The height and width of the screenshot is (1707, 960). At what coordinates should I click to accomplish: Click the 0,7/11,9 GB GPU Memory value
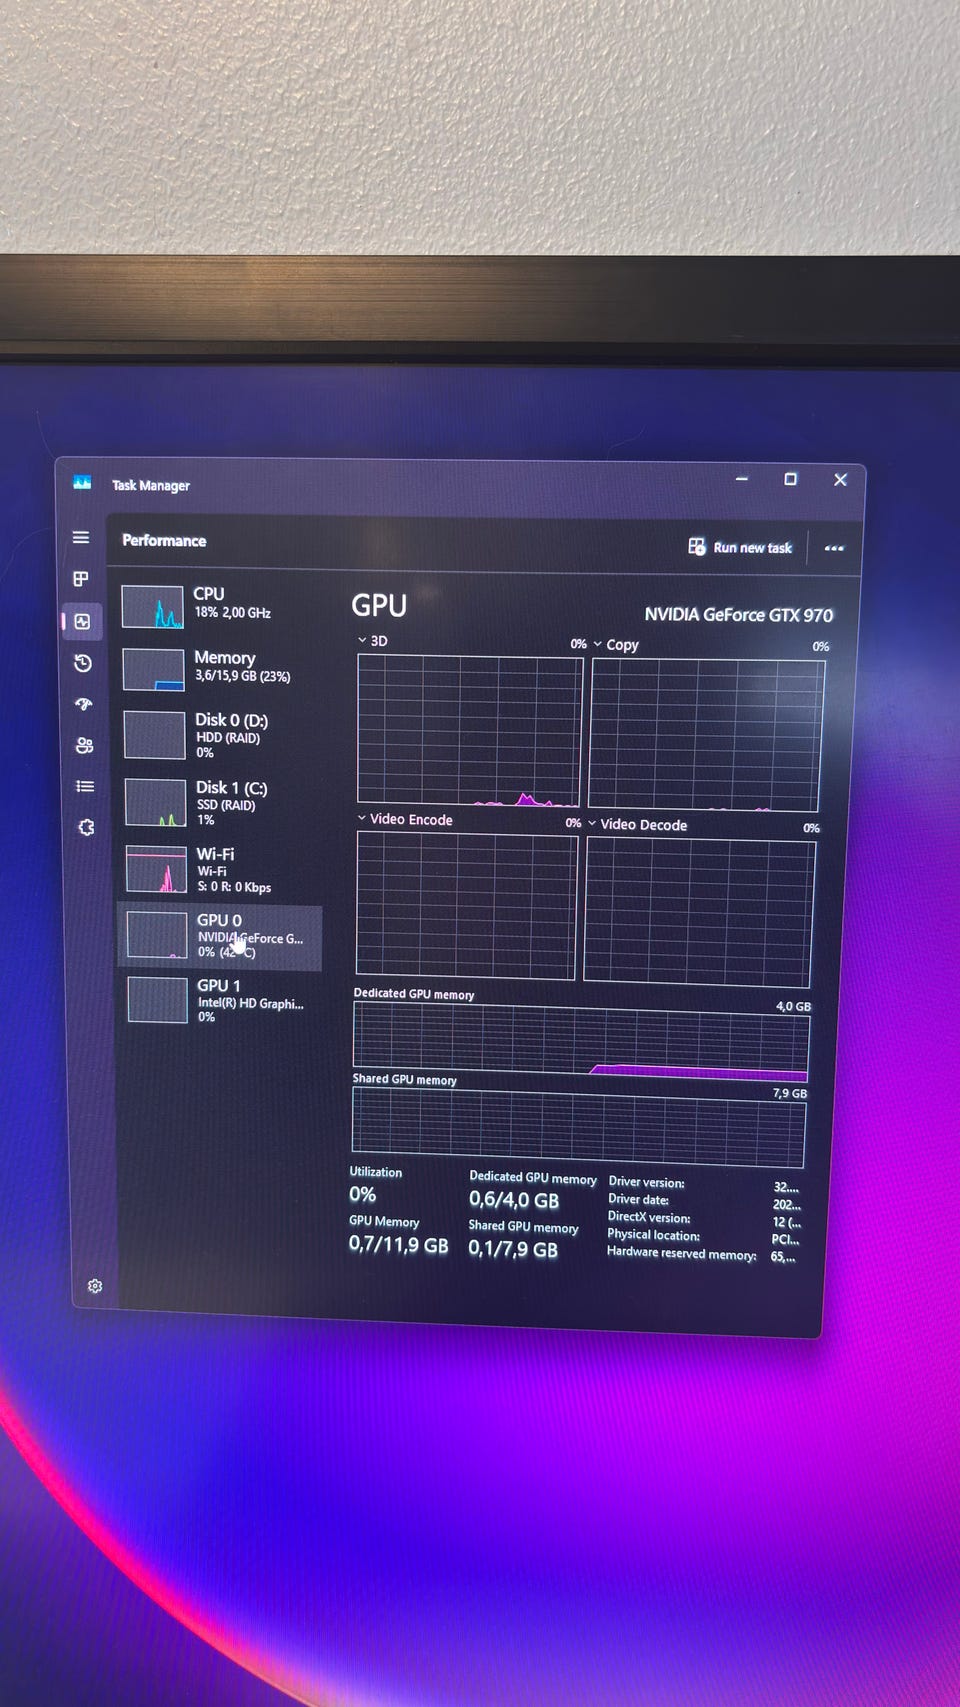[398, 1245]
